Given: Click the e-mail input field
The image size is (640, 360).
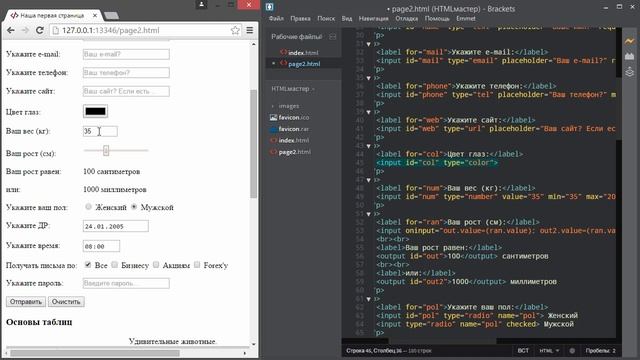Looking at the screenshot, I should click(126, 54).
